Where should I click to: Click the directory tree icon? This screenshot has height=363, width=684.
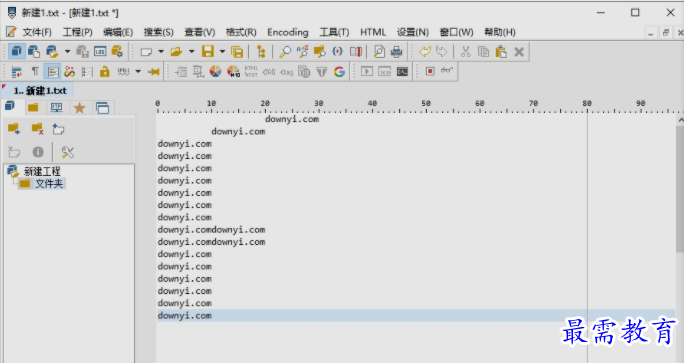(x=261, y=51)
